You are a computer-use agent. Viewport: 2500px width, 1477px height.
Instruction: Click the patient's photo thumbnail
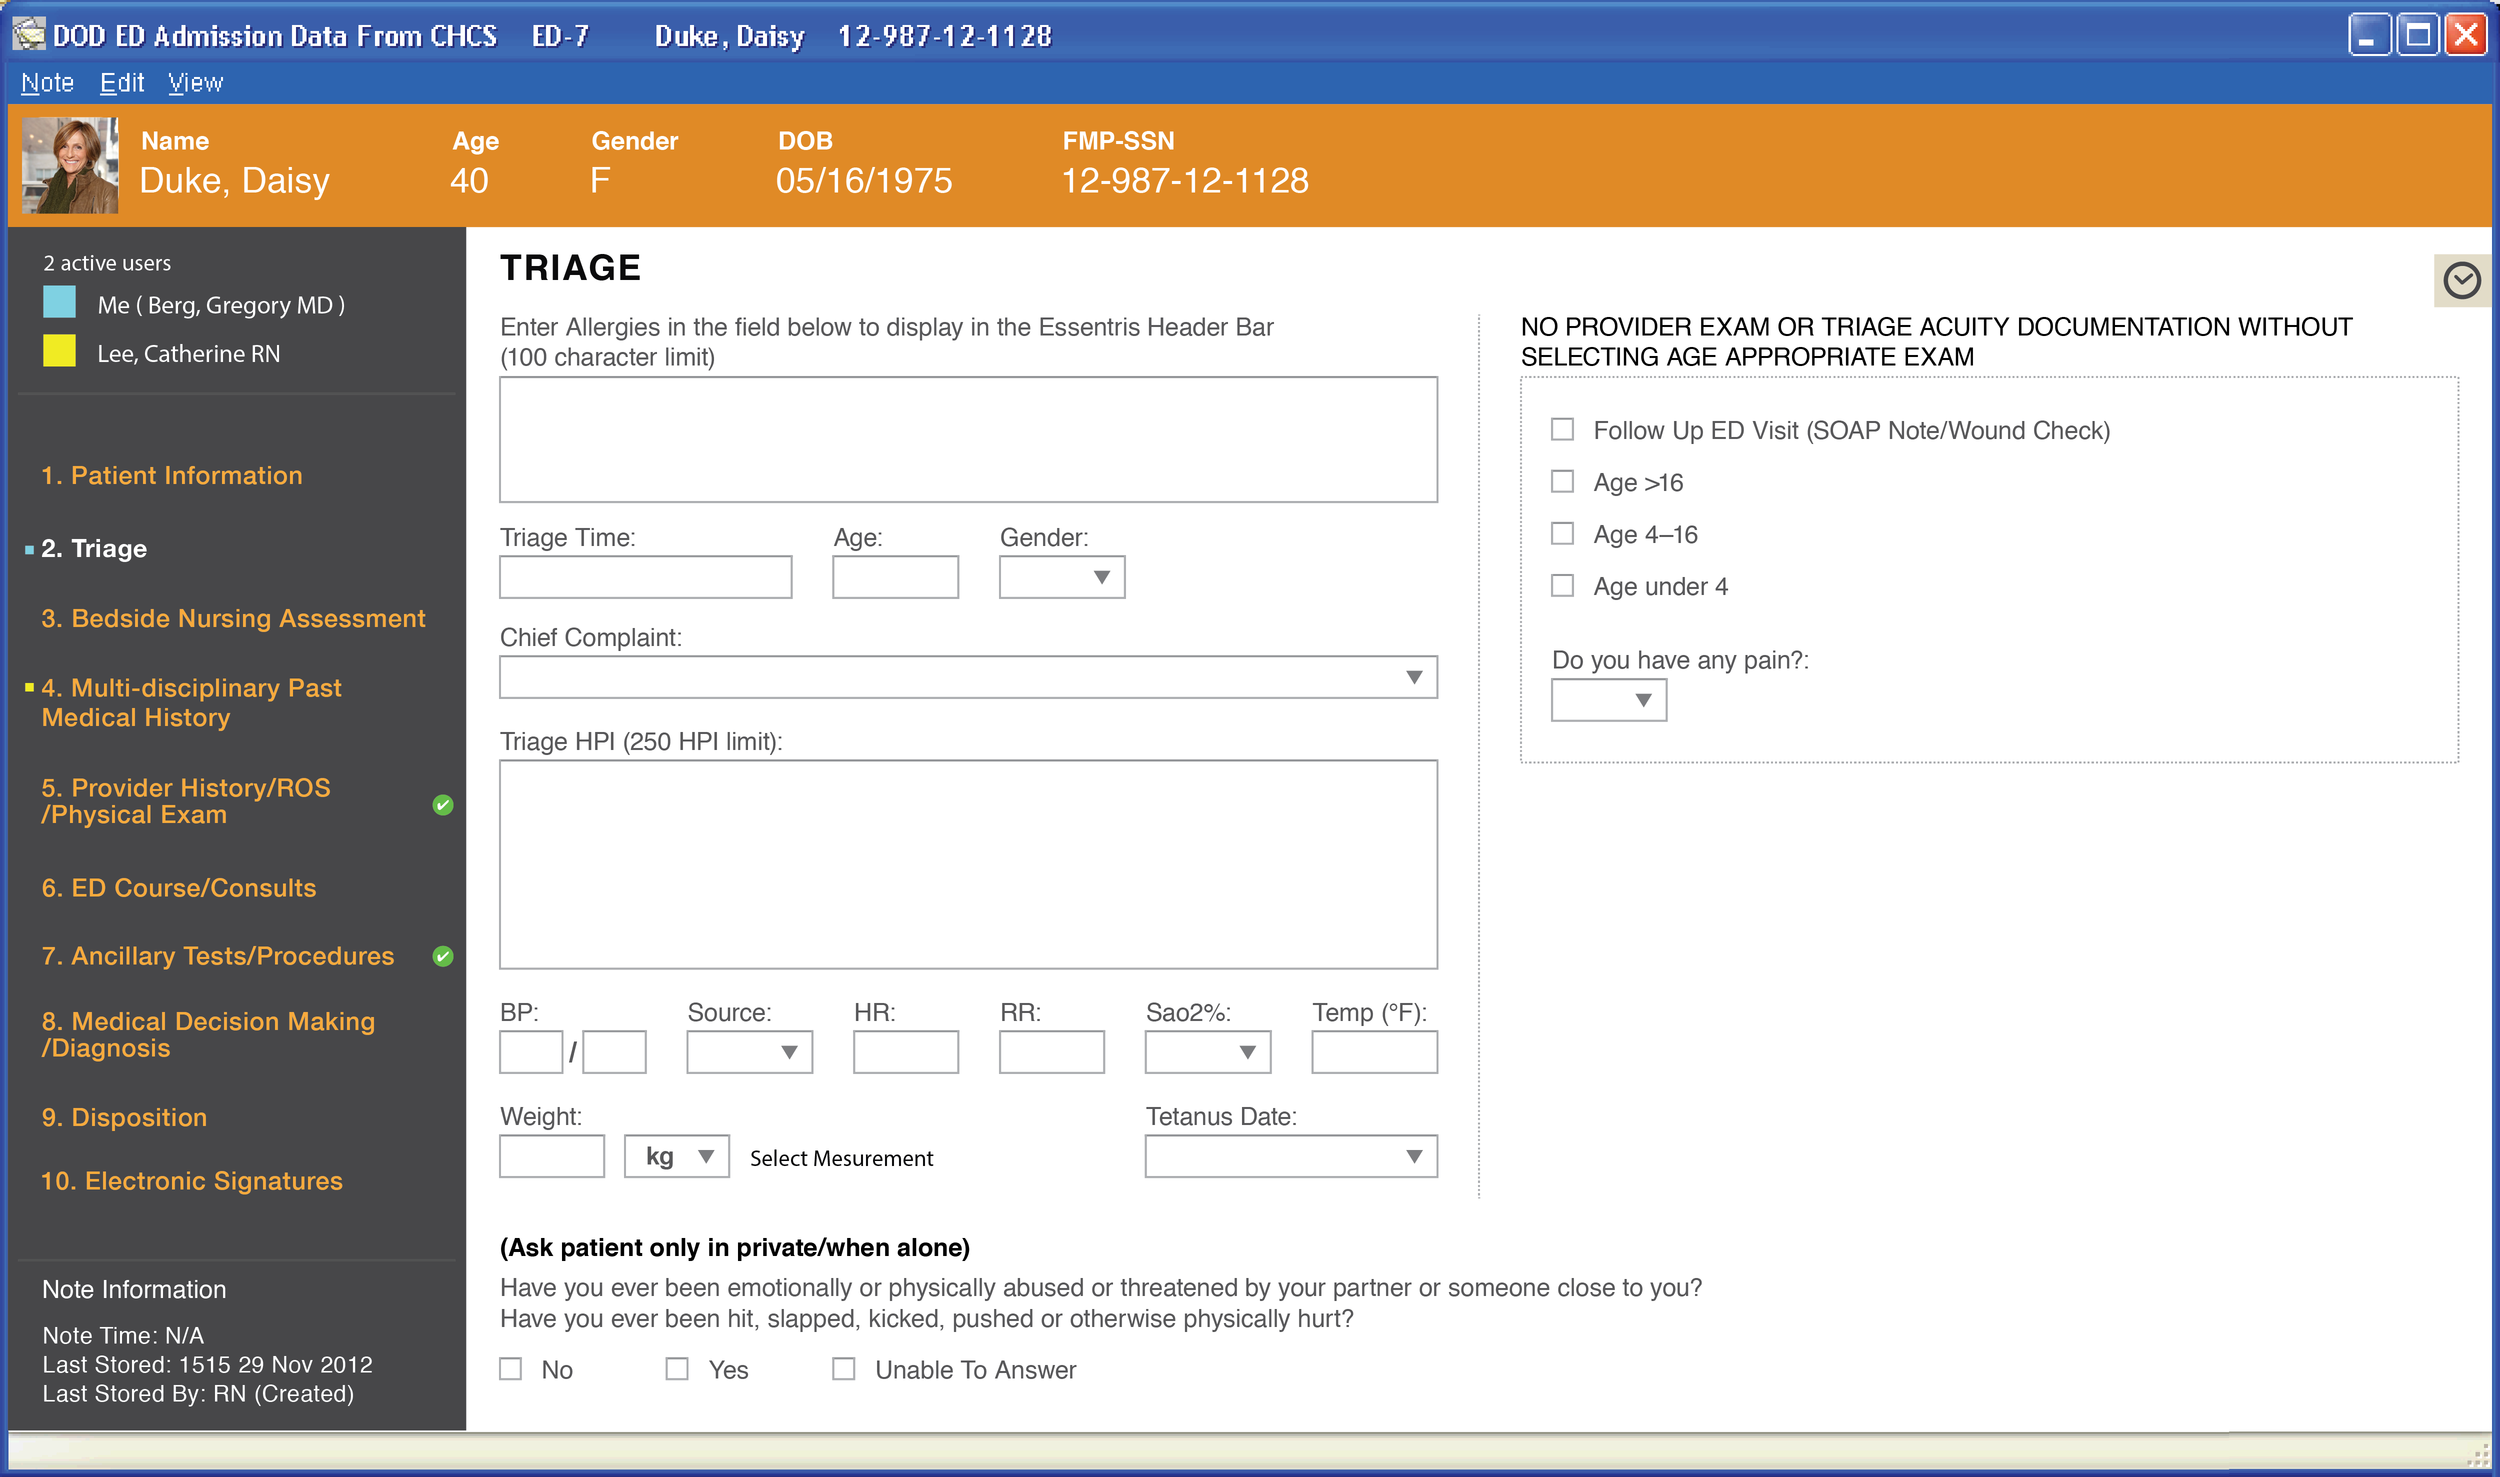pyautogui.click(x=69, y=165)
